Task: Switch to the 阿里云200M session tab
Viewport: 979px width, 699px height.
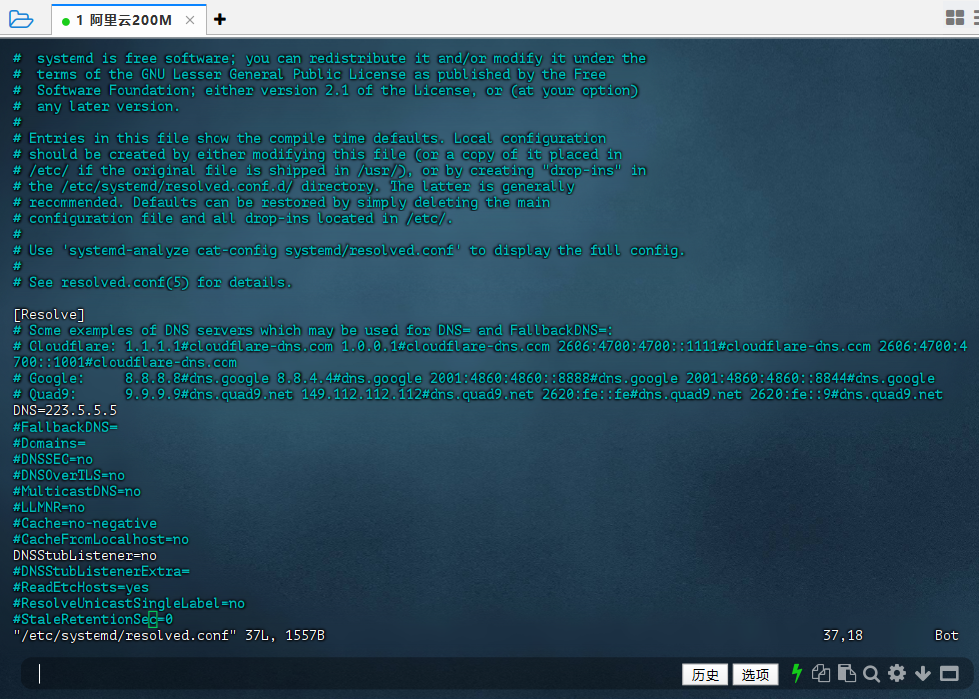Action: [123, 20]
